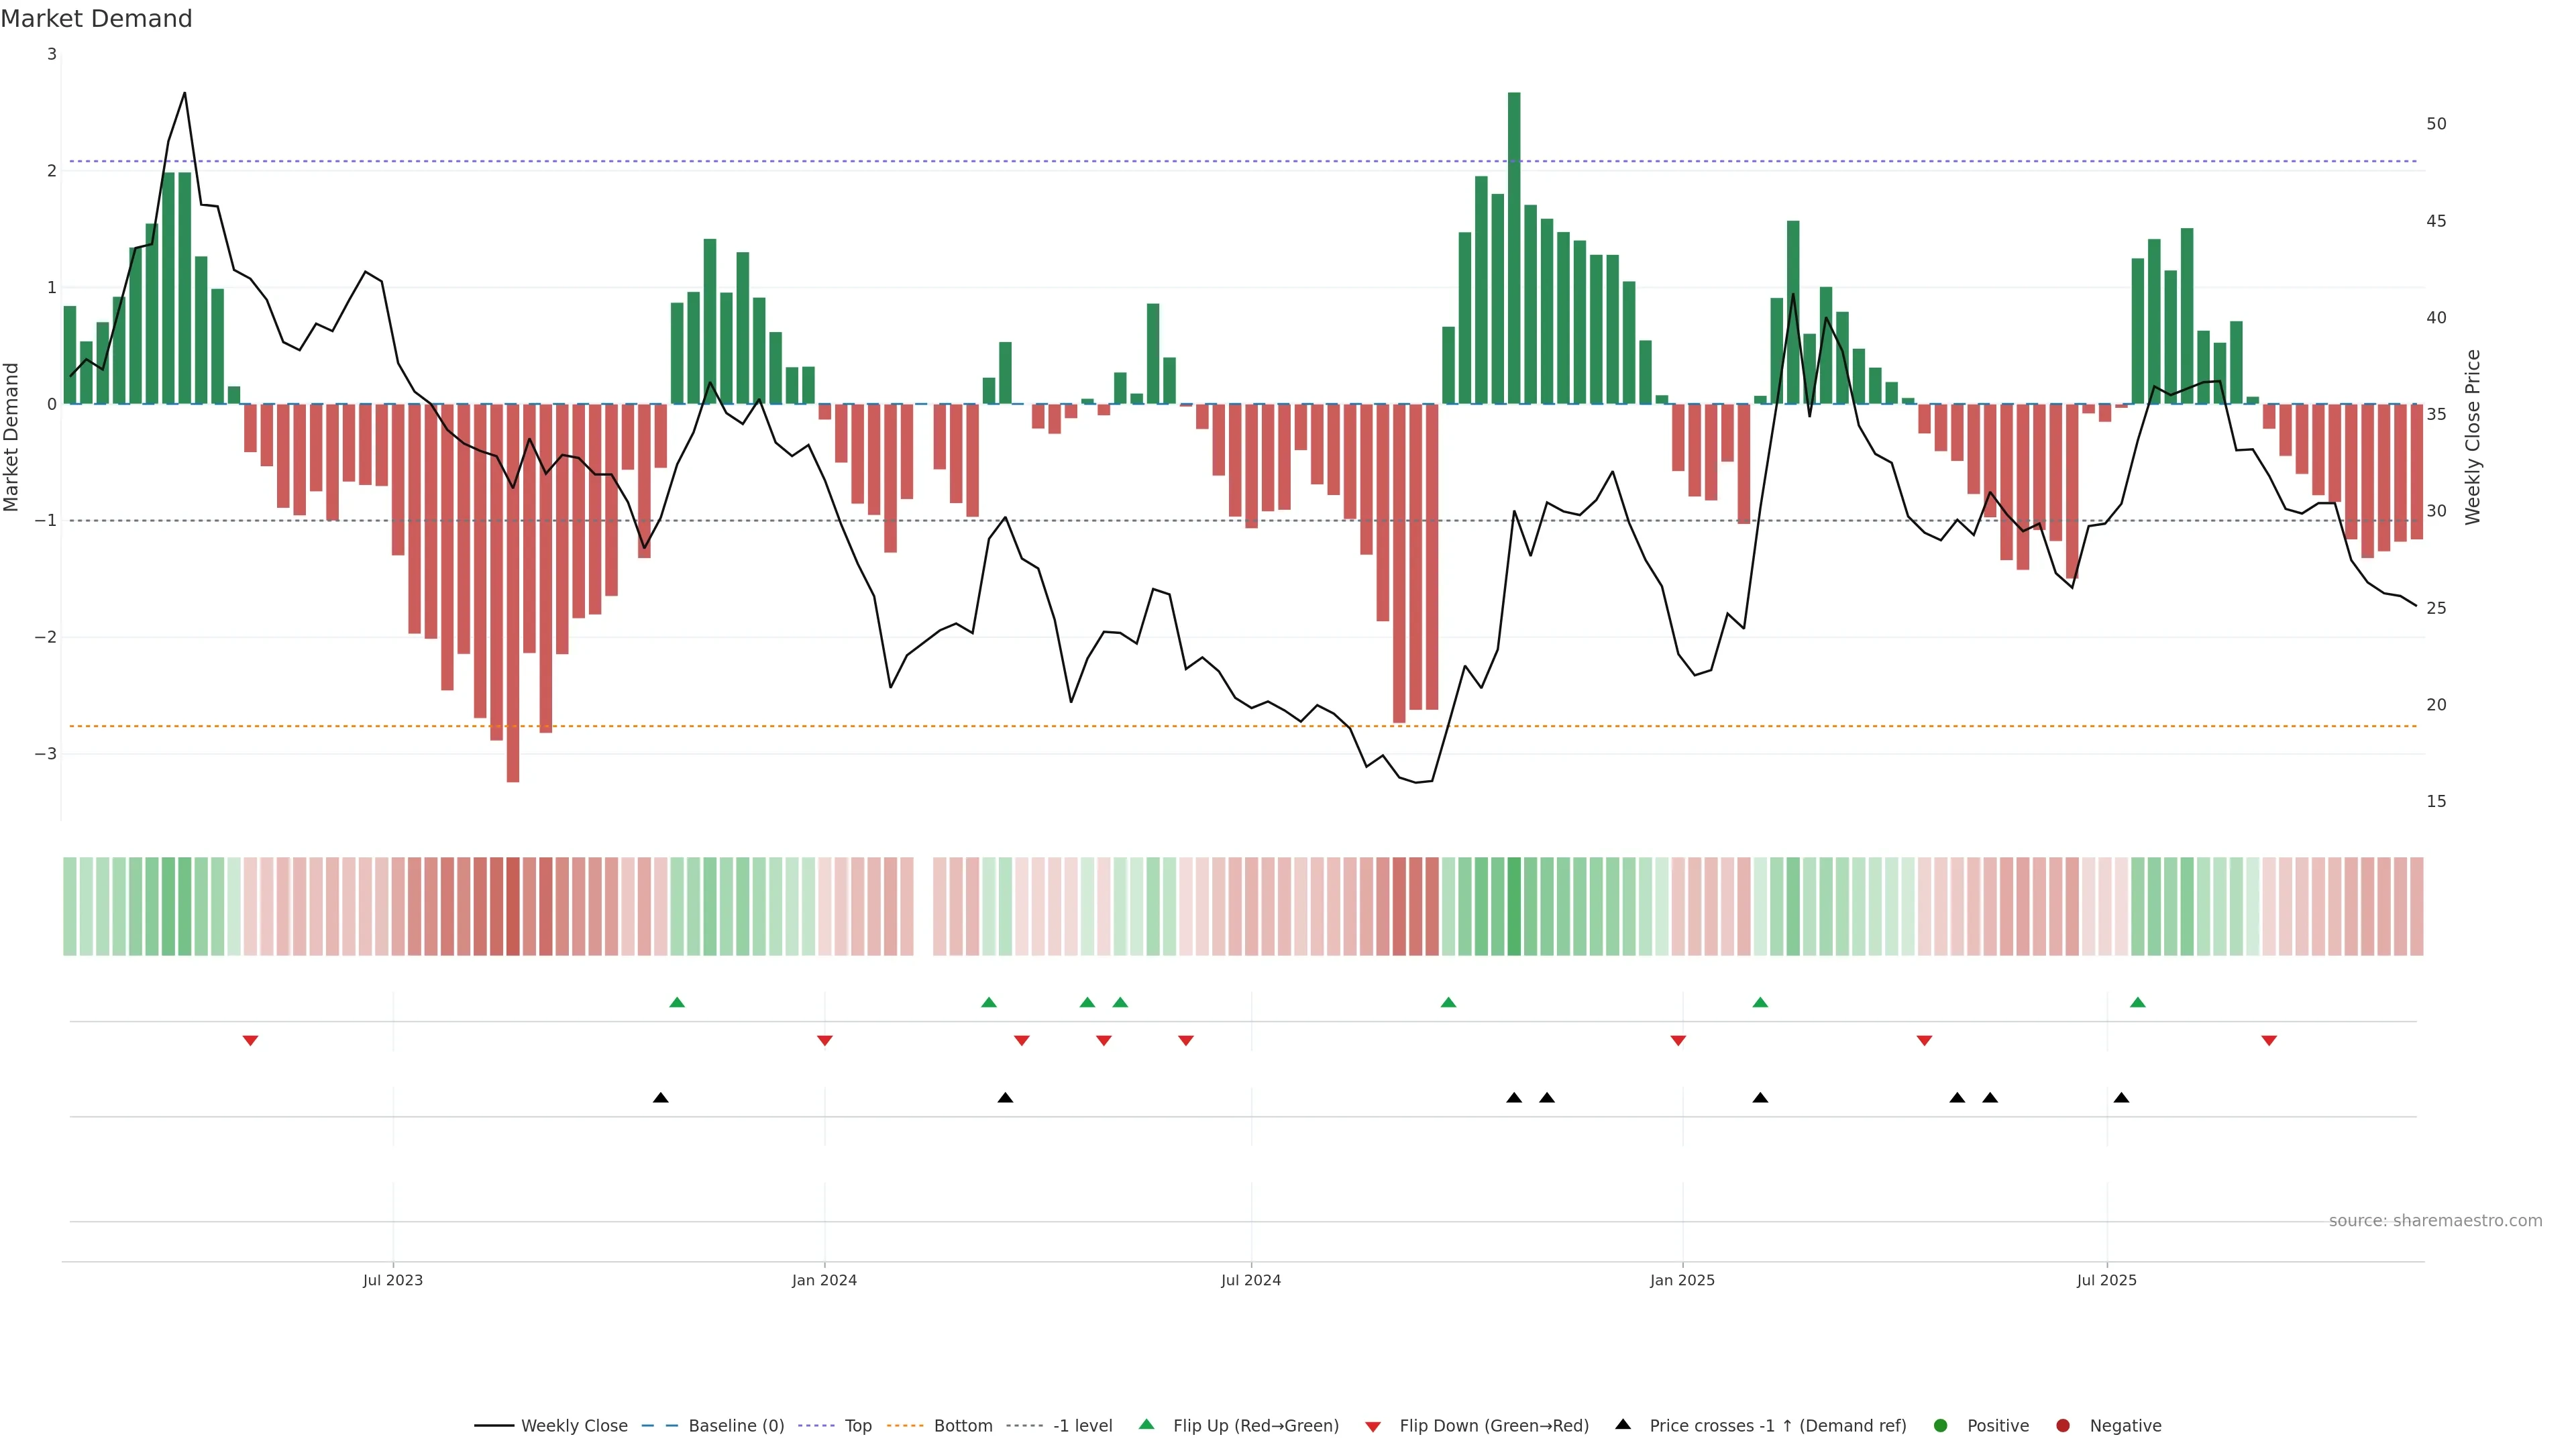The image size is (2576, 1449).
Task: Click the last black price-cross triangle marker
Action: point(2121,1098)
